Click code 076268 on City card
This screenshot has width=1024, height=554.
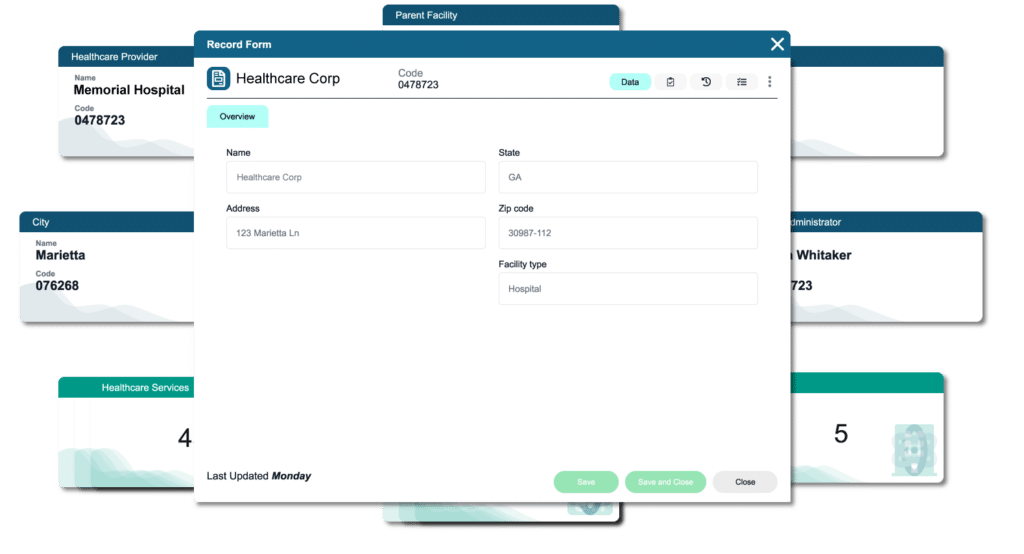click(57, 285)
